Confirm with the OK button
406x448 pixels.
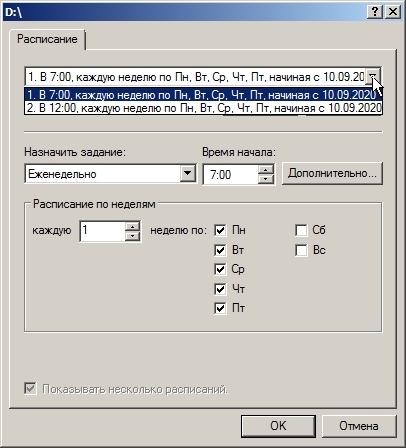coord(278,426)
